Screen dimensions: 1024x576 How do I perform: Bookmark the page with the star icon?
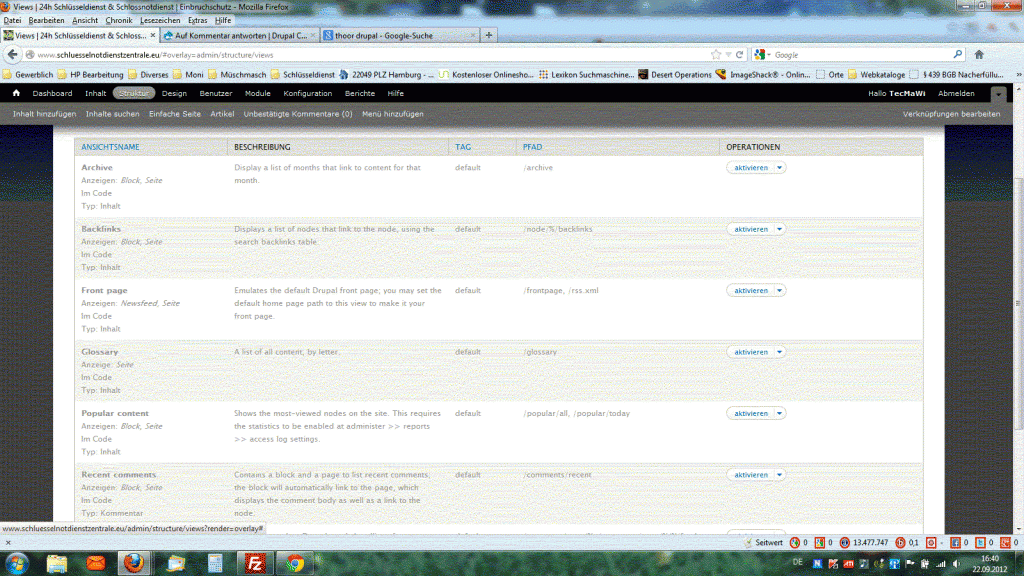click(716, 54)
